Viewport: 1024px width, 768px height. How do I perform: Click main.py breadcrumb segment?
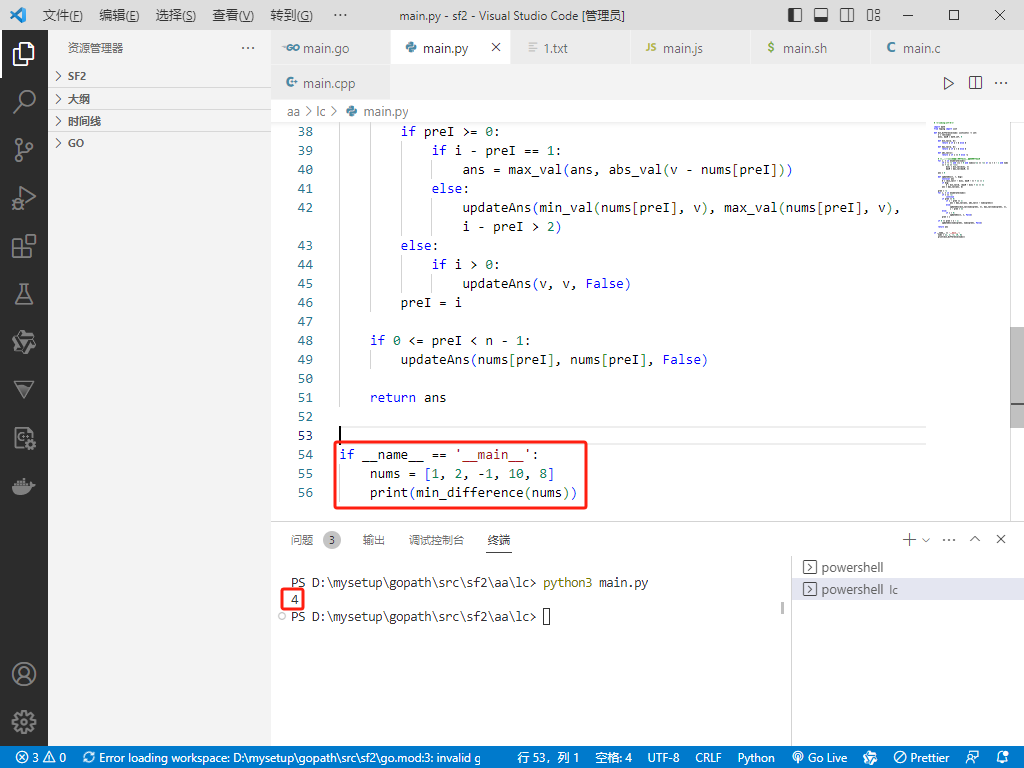click(x=378, y=112)
